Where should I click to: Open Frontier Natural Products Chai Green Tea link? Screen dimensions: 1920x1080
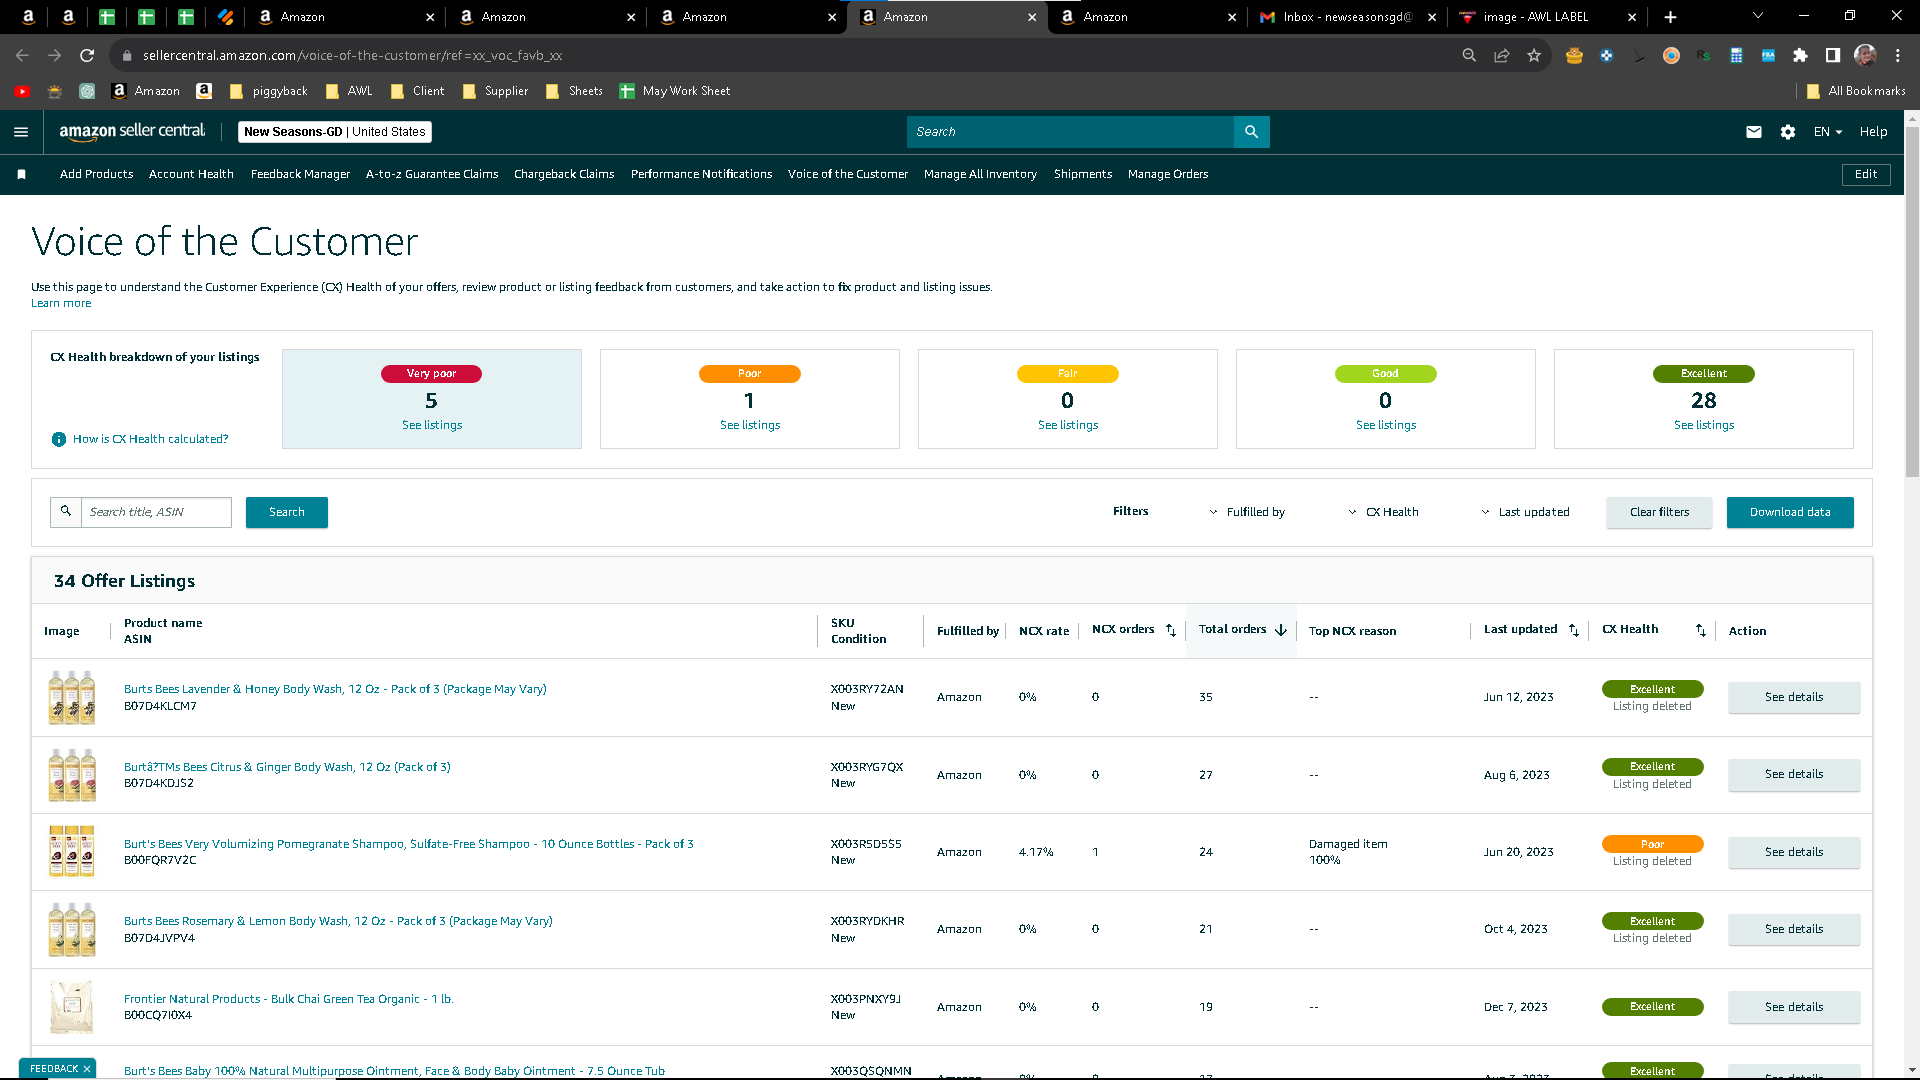pos(289,1000)
